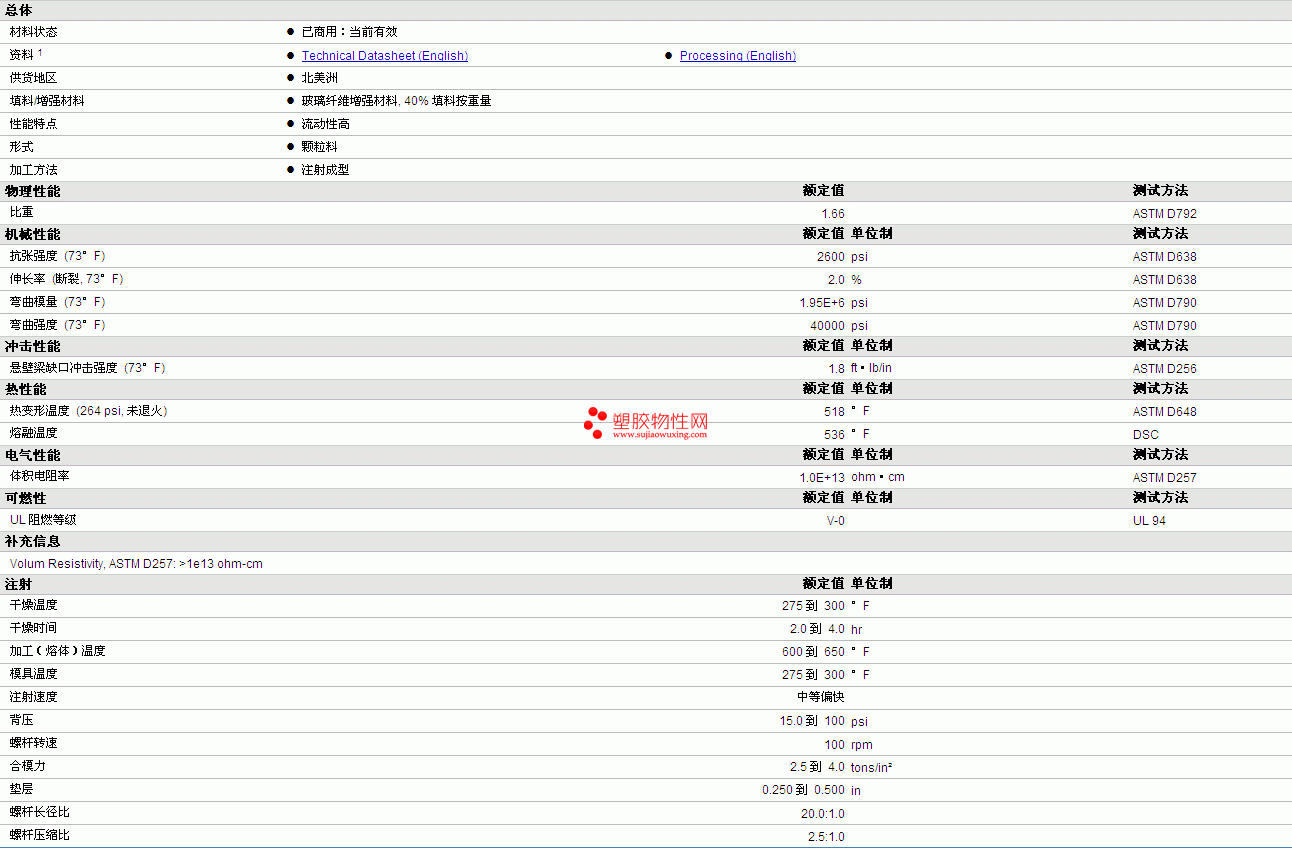Viewport: 1292px width, 848px height.
Task: Select the 抗张强度 value 2600
Action: tap(831, 257)
